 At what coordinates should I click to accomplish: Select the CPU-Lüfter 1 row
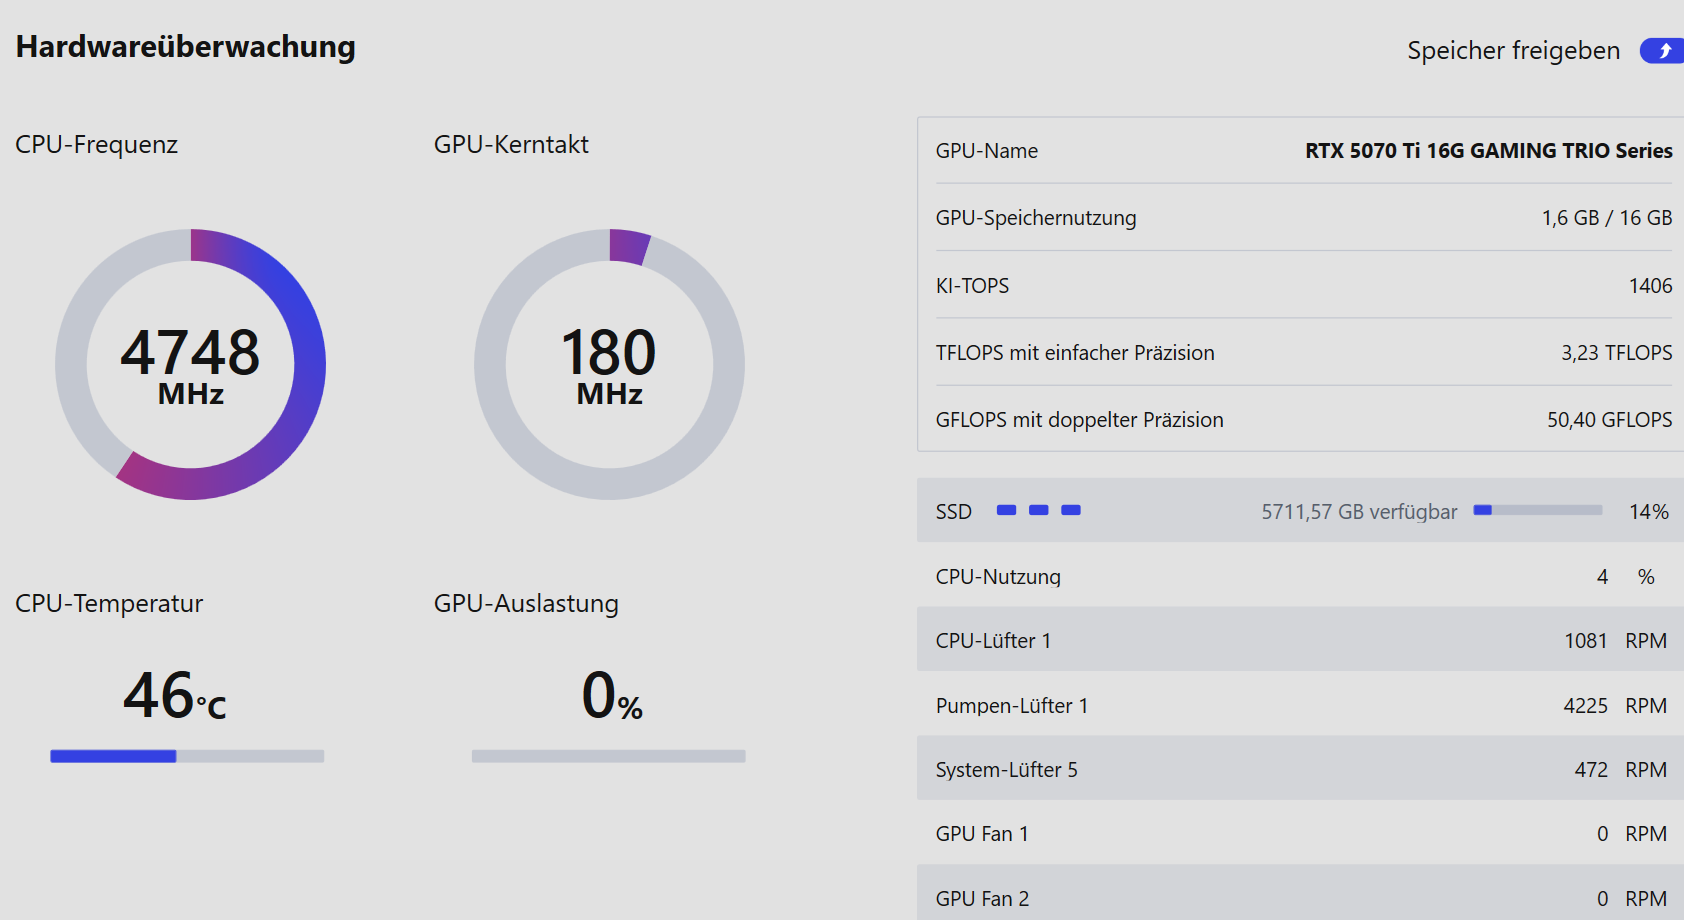(1300, 640)
